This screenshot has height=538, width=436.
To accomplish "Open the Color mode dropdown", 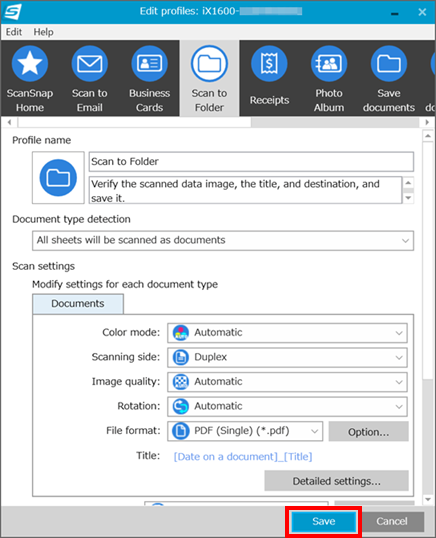I will (287, 332).
